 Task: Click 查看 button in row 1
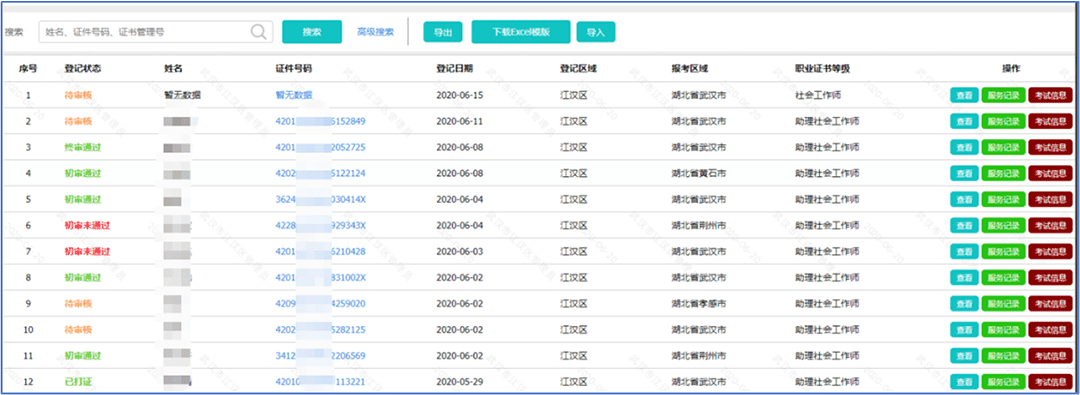[x=964, y=95]
